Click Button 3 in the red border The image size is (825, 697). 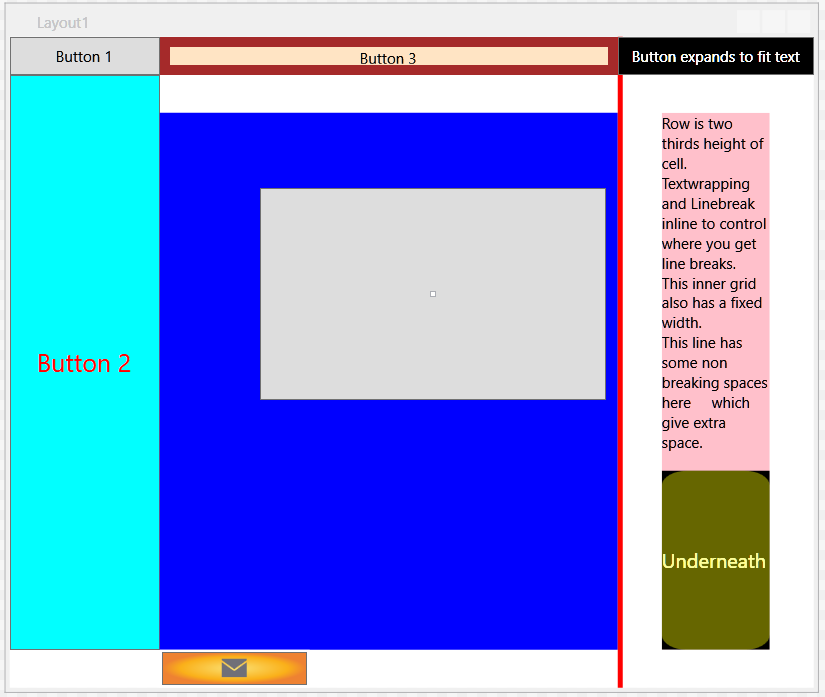[x=389, y=57]
